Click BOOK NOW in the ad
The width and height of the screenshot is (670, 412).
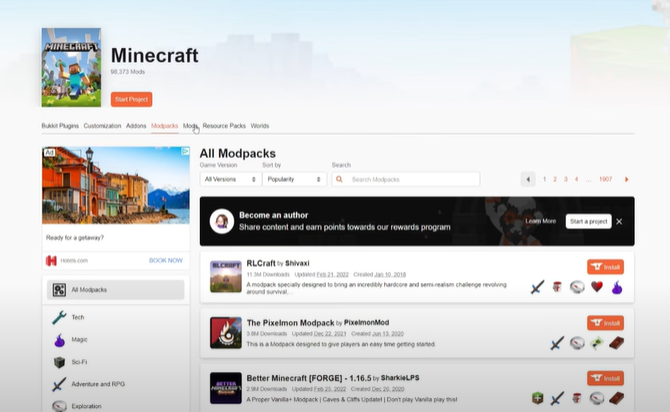(166, 260)
